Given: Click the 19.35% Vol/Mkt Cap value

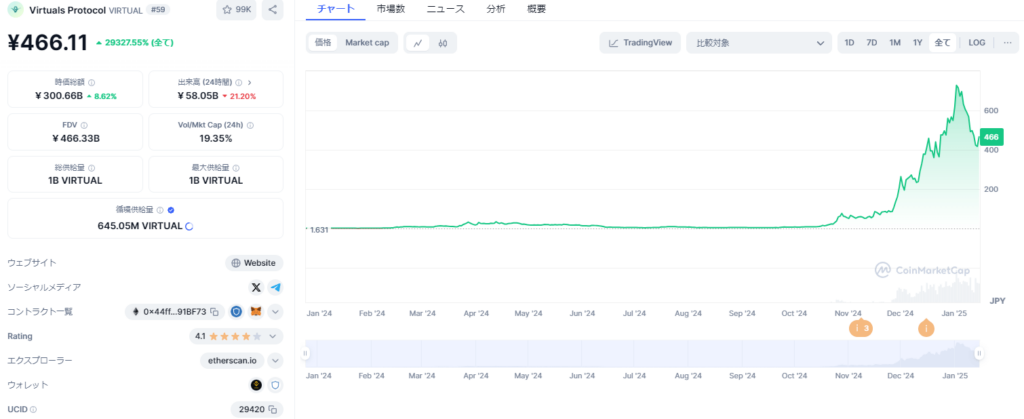Looking at the screenshot, I should click(x=216, y=138).
